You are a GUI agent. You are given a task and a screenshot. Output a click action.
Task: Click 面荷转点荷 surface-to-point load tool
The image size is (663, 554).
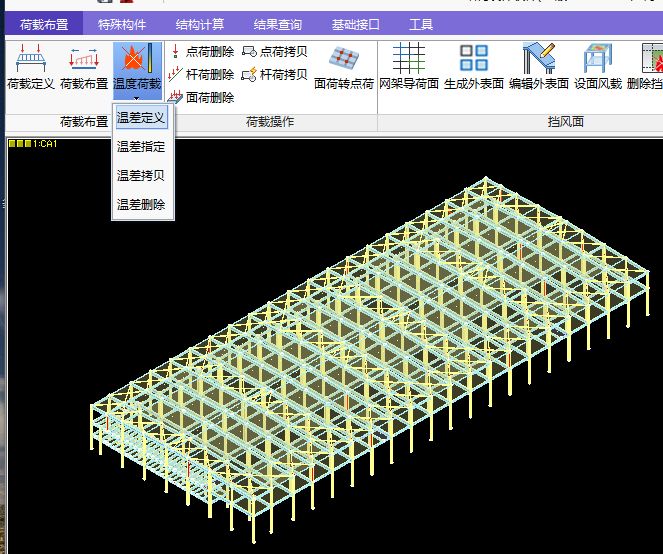[x=344, y=68]
